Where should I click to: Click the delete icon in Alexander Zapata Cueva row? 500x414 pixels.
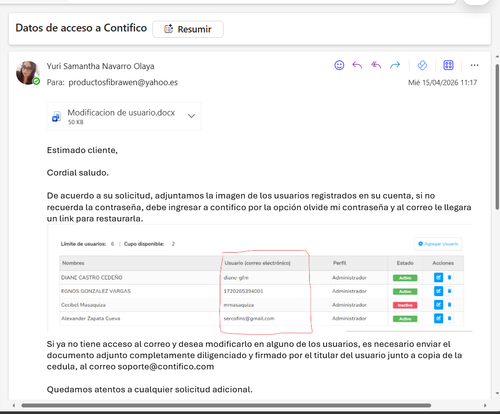[449, 318]
